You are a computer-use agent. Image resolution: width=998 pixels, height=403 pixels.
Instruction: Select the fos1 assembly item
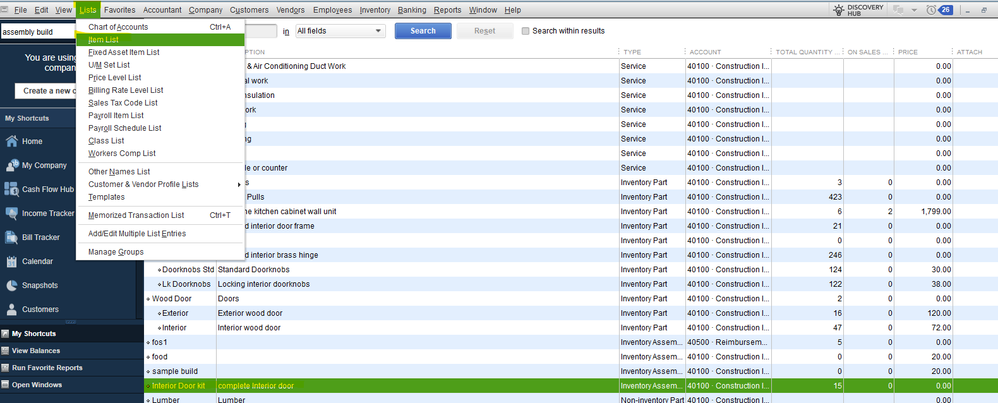click(159, 343)
